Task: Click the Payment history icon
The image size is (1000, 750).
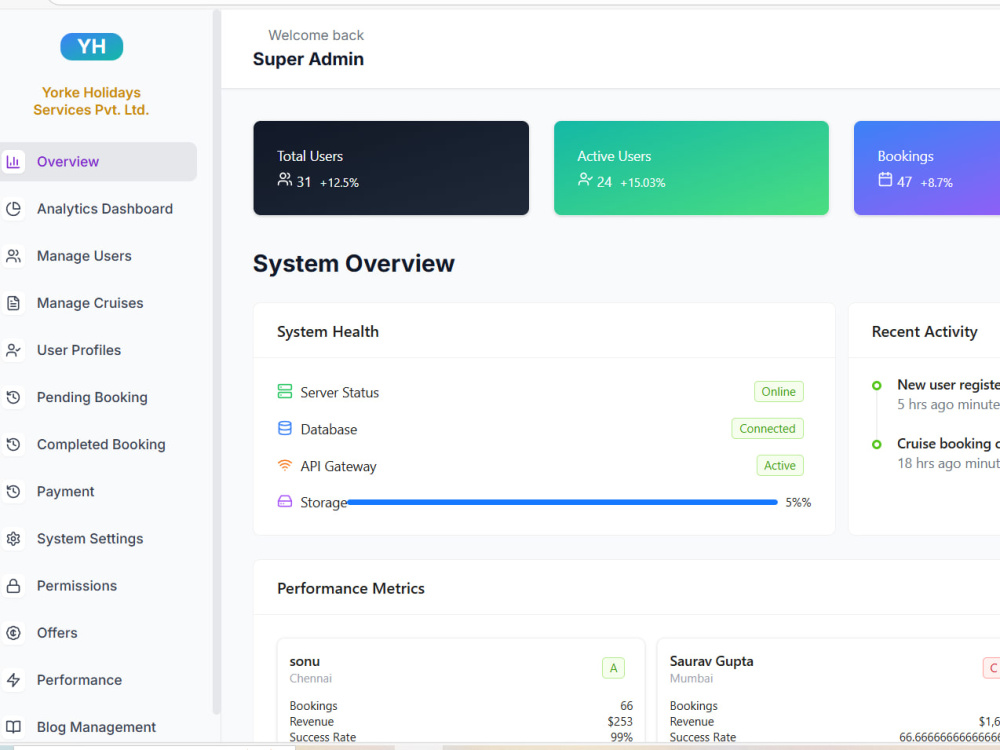Action: [x=13, y=492]
